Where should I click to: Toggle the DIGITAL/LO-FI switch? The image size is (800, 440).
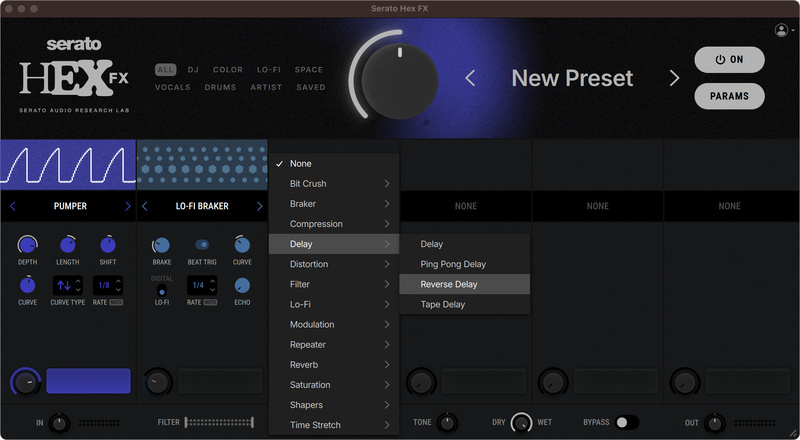[x=161, y=290]
